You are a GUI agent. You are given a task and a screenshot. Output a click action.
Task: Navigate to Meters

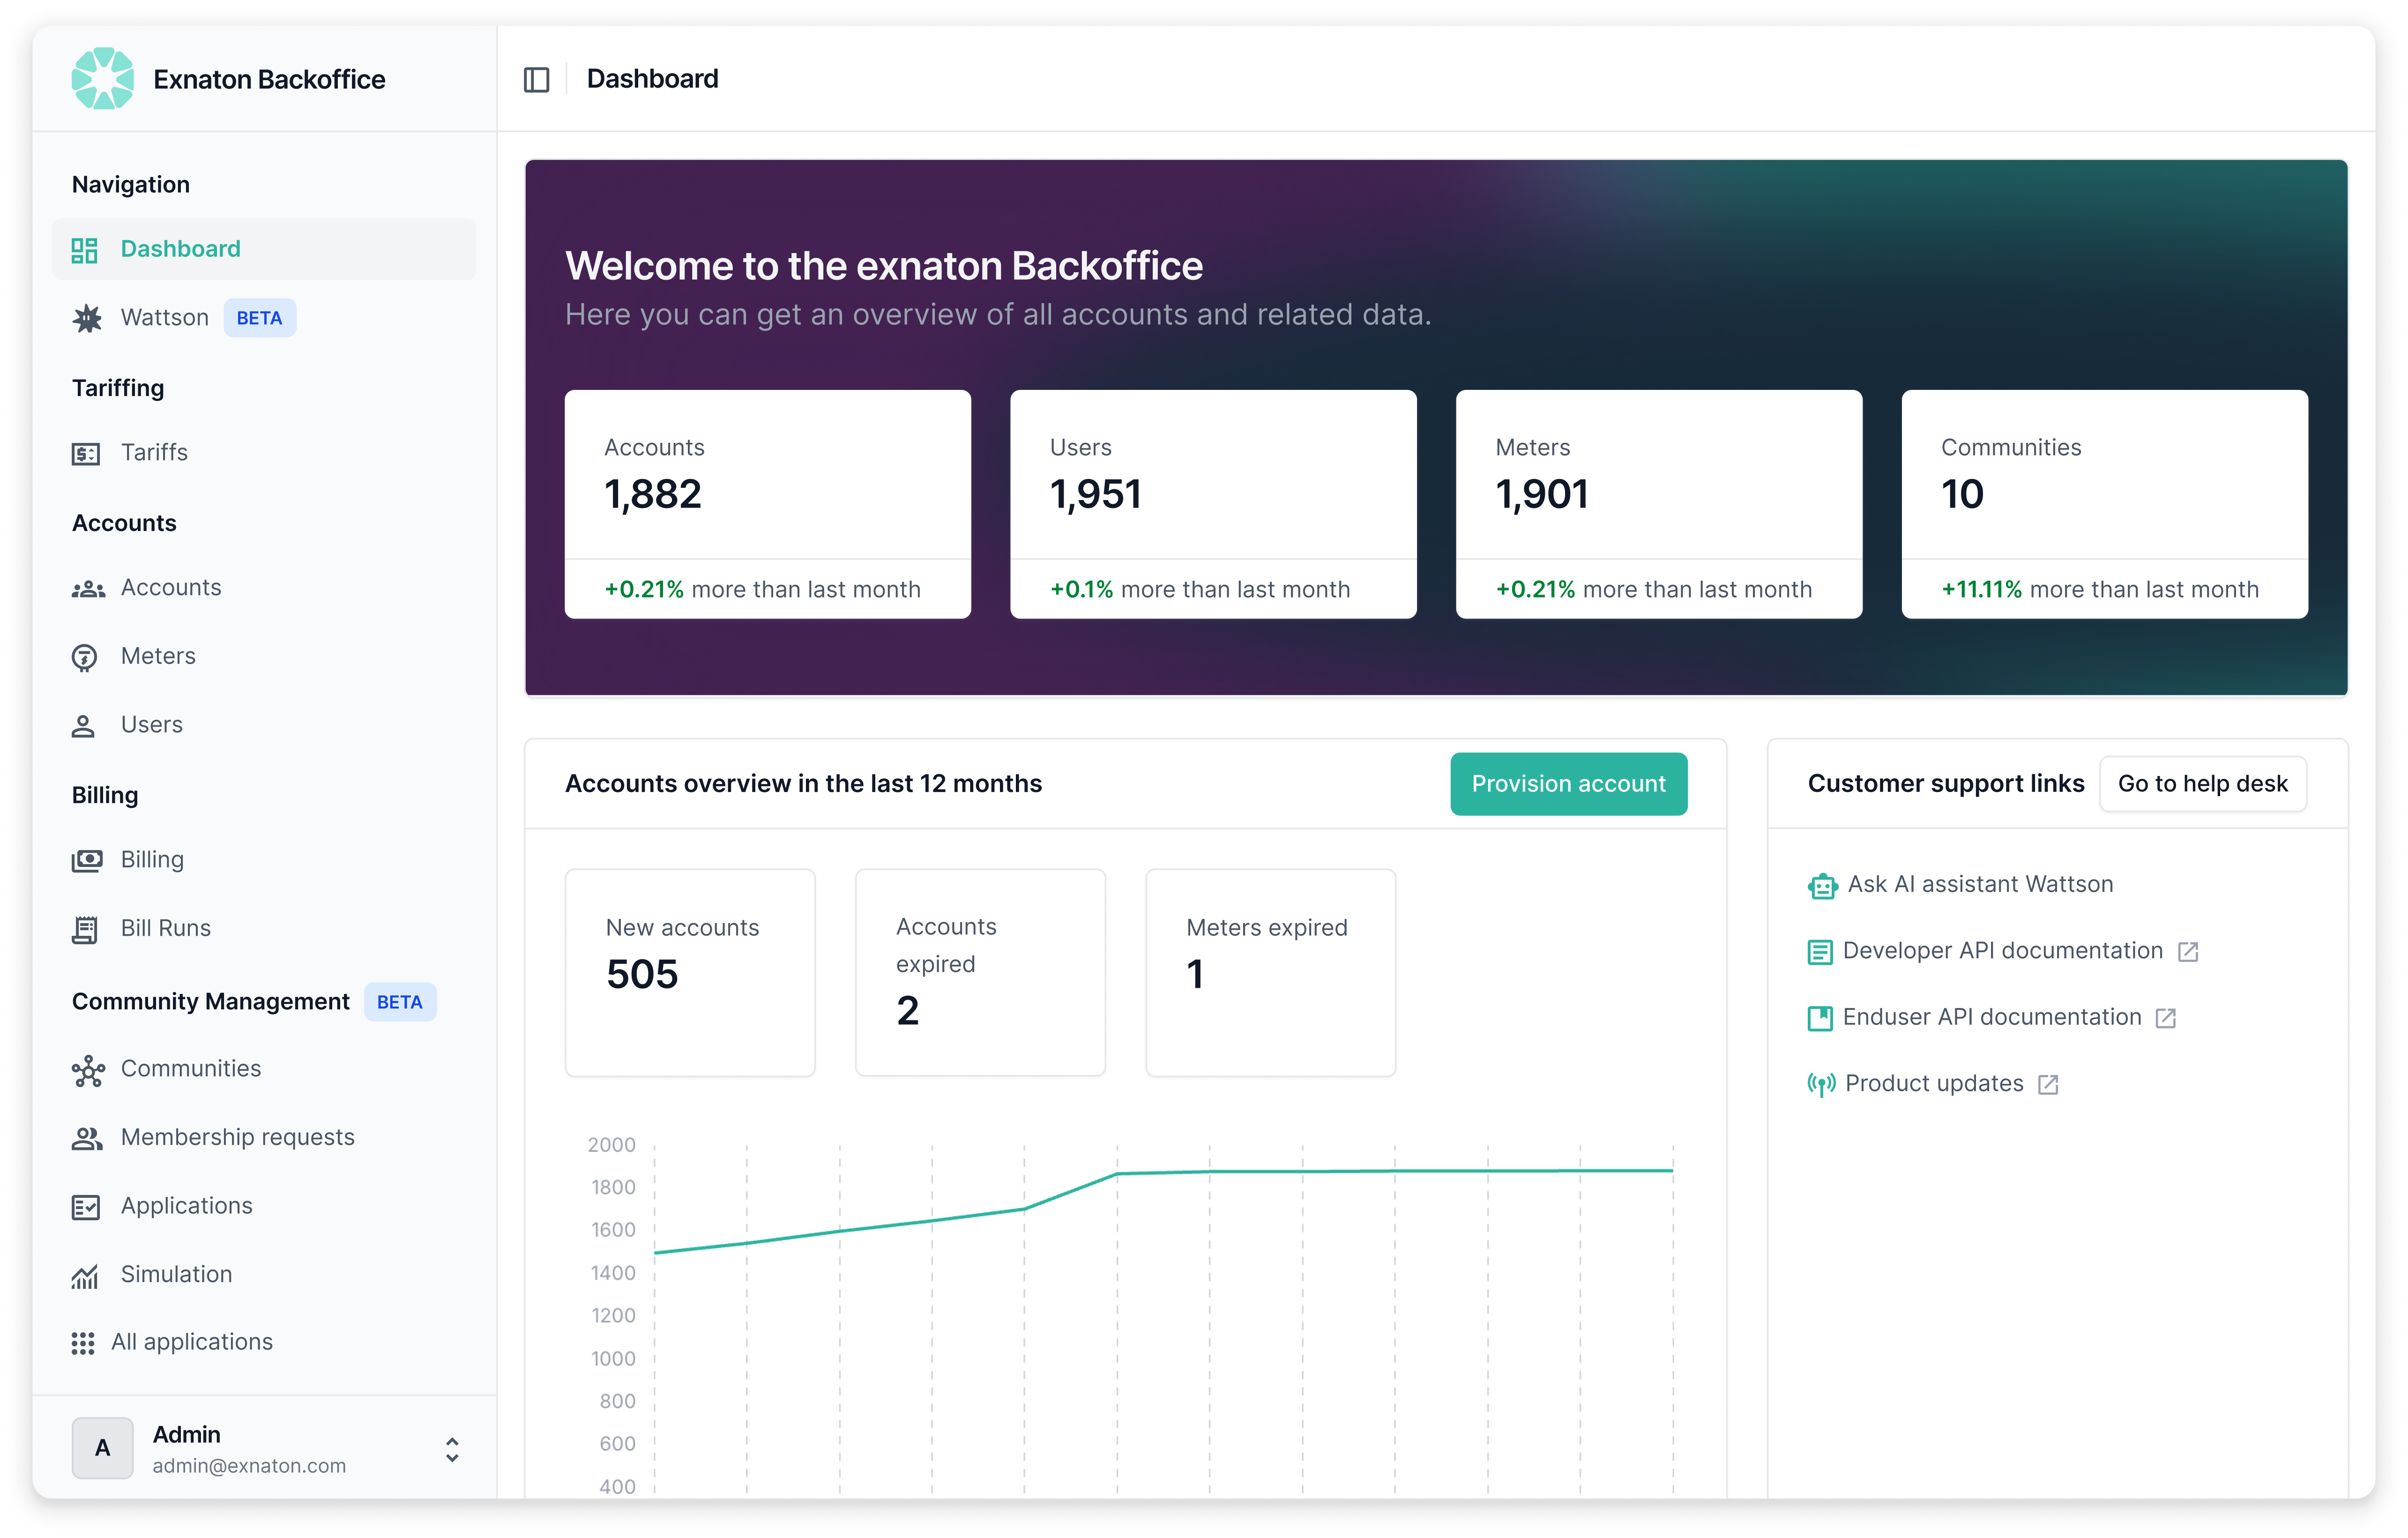[264, 657]
